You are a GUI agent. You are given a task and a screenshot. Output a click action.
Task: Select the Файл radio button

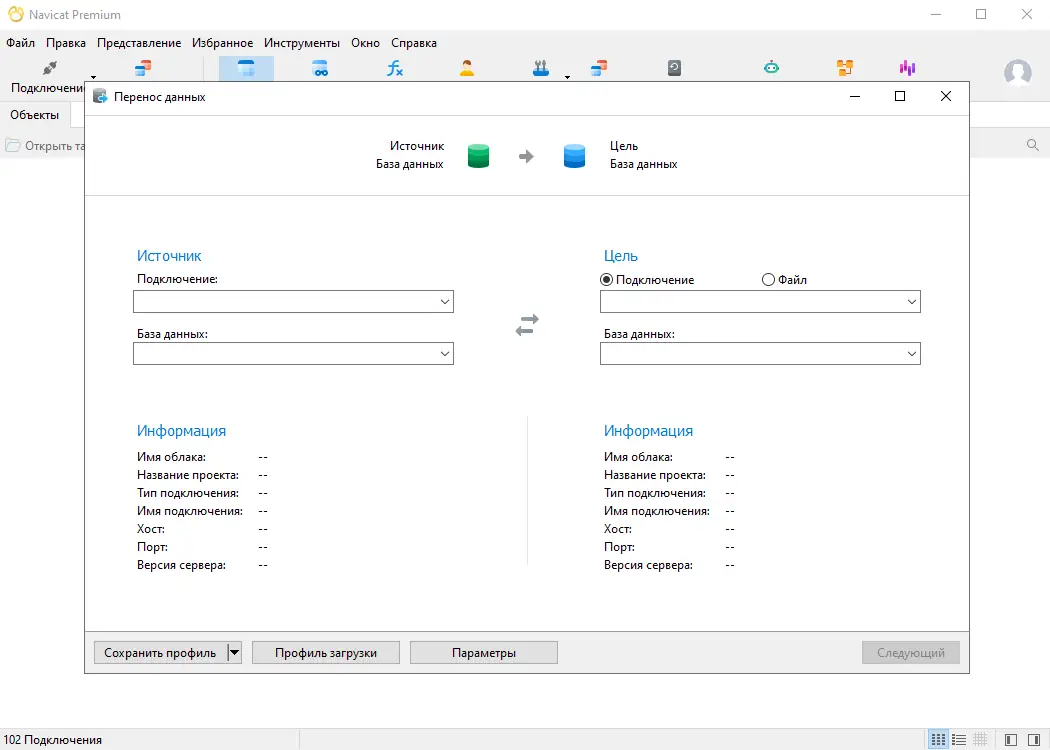pyautogui.click(x=768, y=280)
